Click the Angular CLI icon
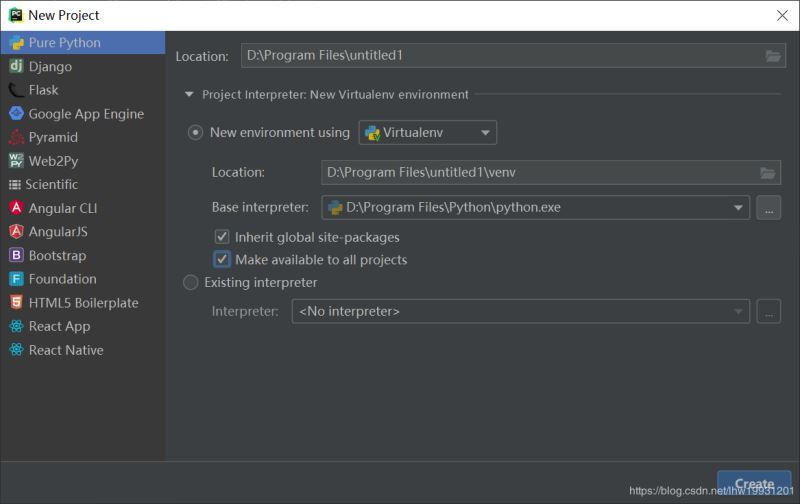This screenshot has height=504, width=800. coord(16,208)
